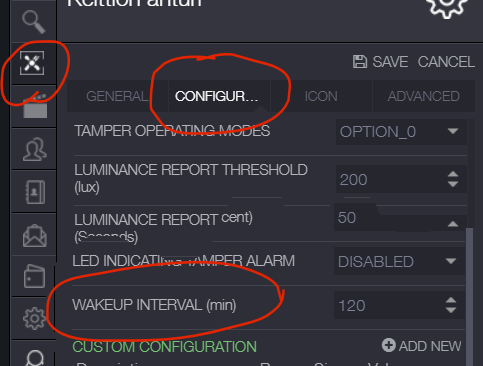The width and height of the screenshot is (483, 366).
Task: Click the large gear icon at top right
Action: click(x=446, y=6)
